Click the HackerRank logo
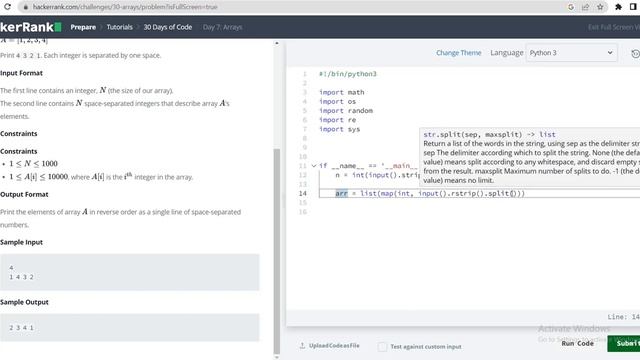The image size is (640, 360). point(31,27)
